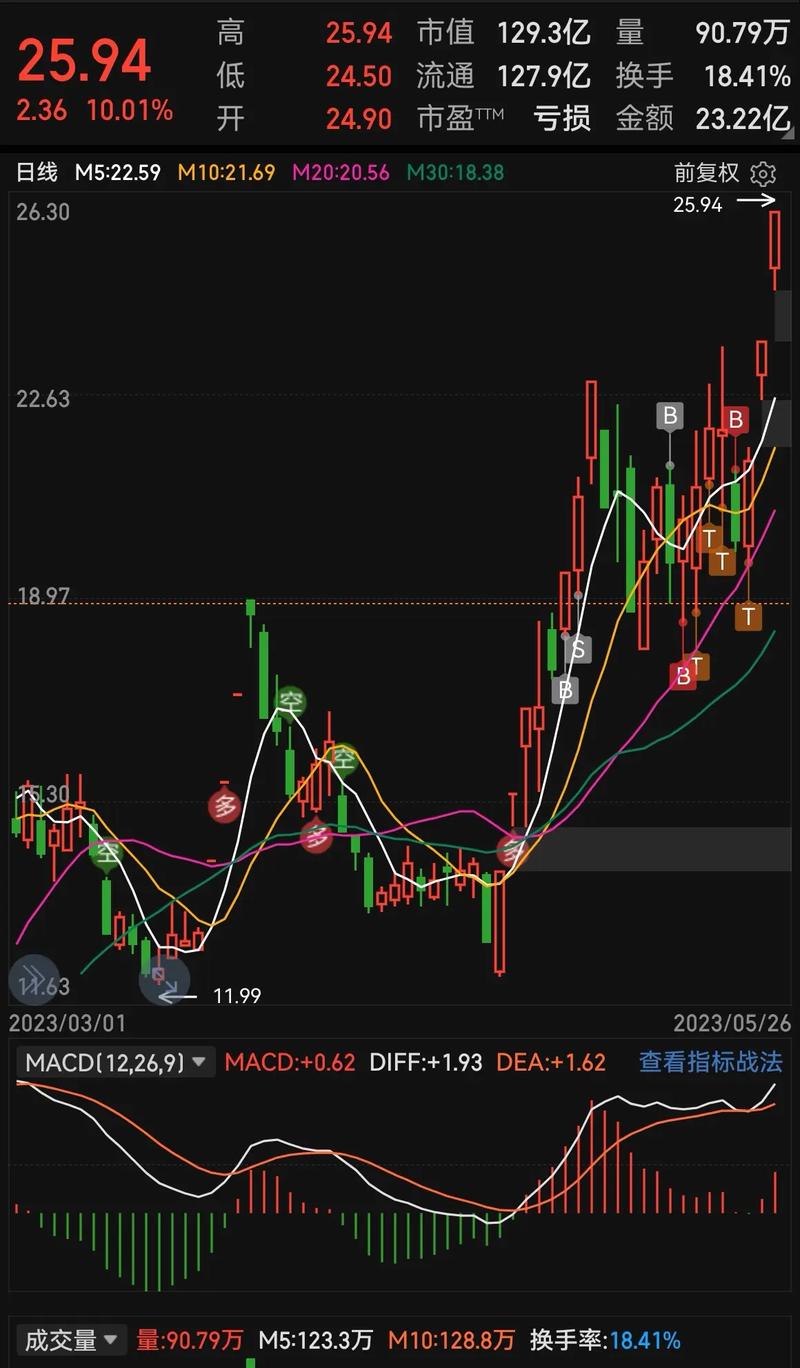Image resolution: width=800 pixels, height=1368 pixels.
Task: Select the M20 moving average legend item
Action: coord(340,173)
